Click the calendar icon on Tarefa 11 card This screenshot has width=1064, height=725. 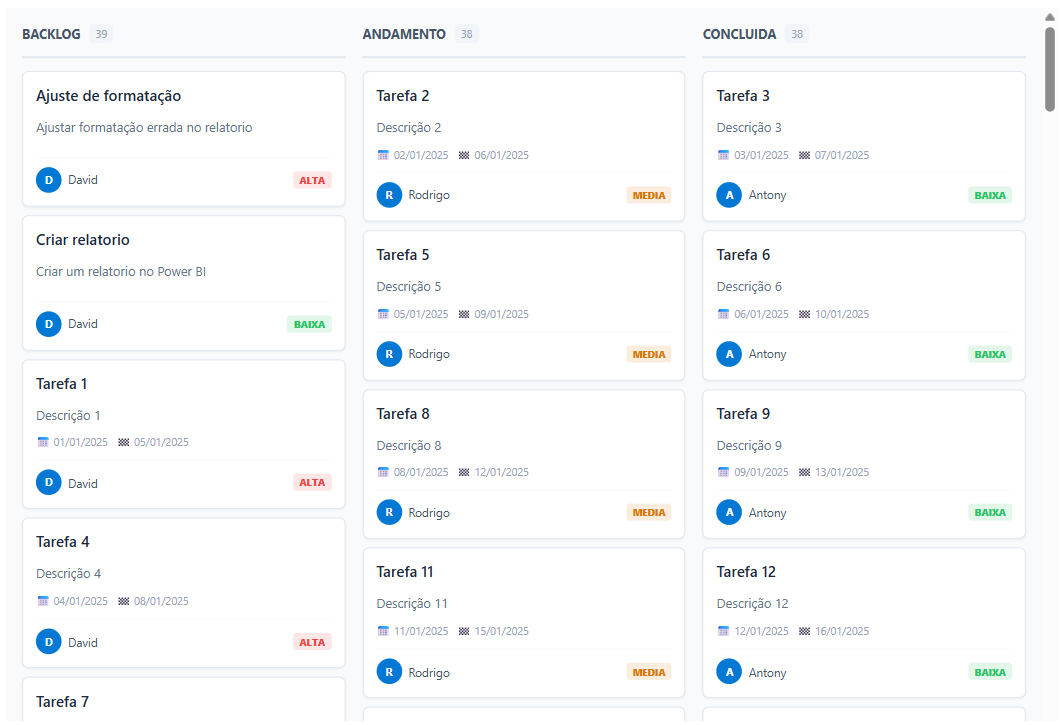(x=383, y=631)
